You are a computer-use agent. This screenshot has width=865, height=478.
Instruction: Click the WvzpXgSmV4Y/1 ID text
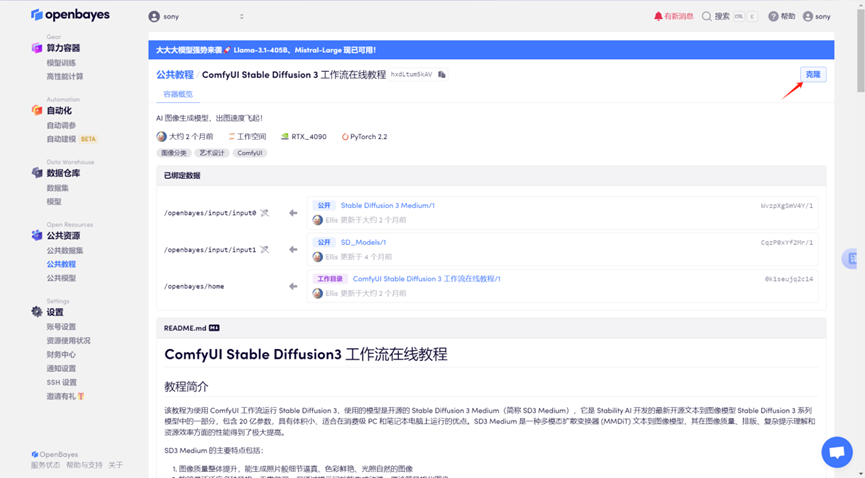[787, 205]
